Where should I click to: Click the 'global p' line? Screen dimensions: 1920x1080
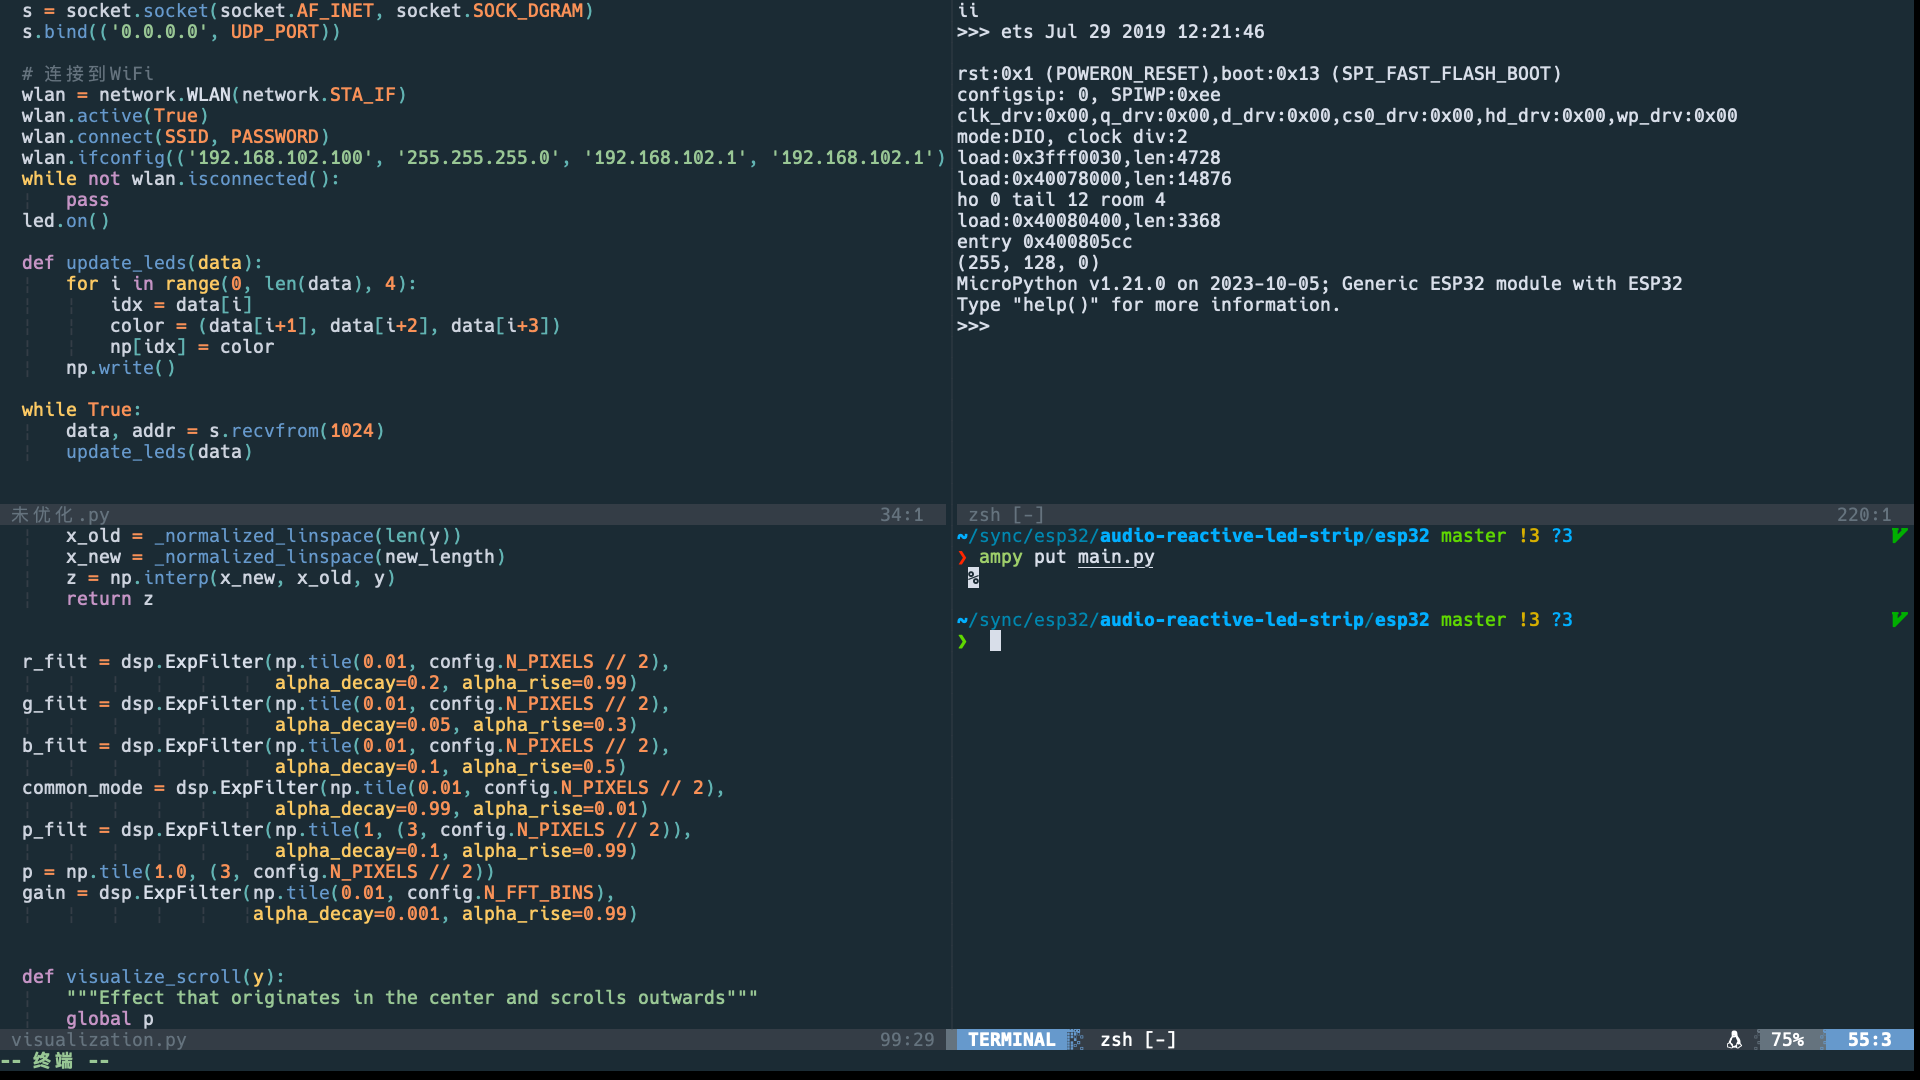point(110,1019)
